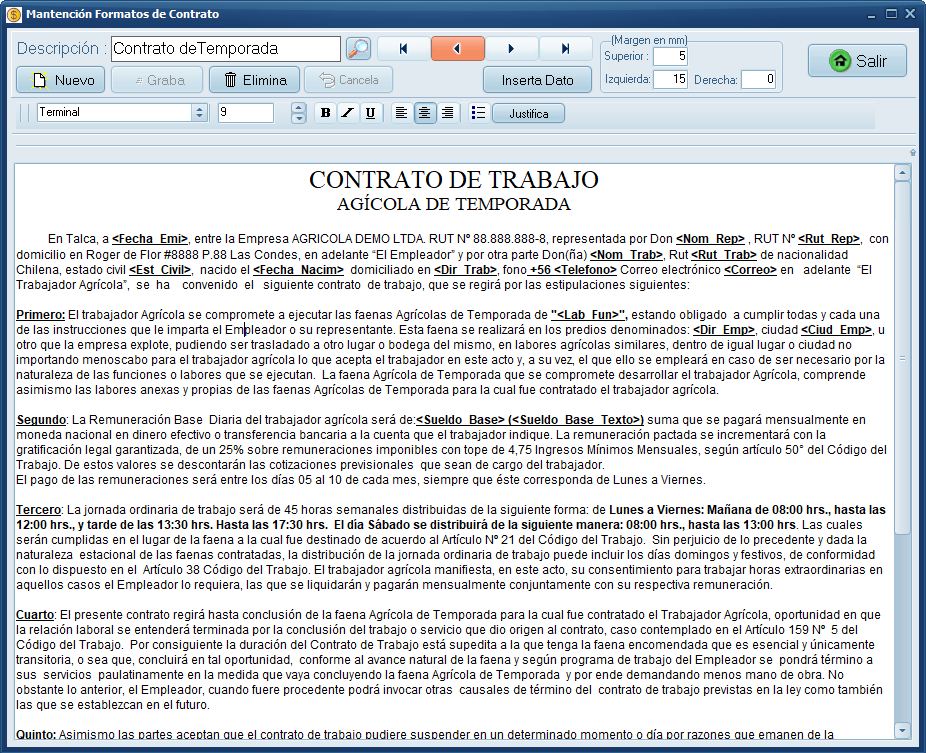Click the Justifica button
This screenshot has width=926, height=753.
[x=529, y=113]
